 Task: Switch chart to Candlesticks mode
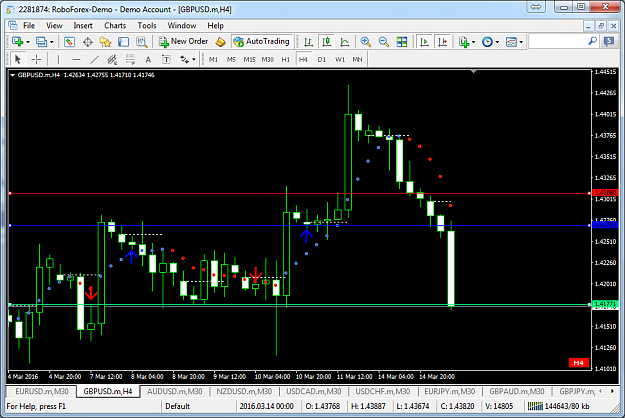pos(326,41)
